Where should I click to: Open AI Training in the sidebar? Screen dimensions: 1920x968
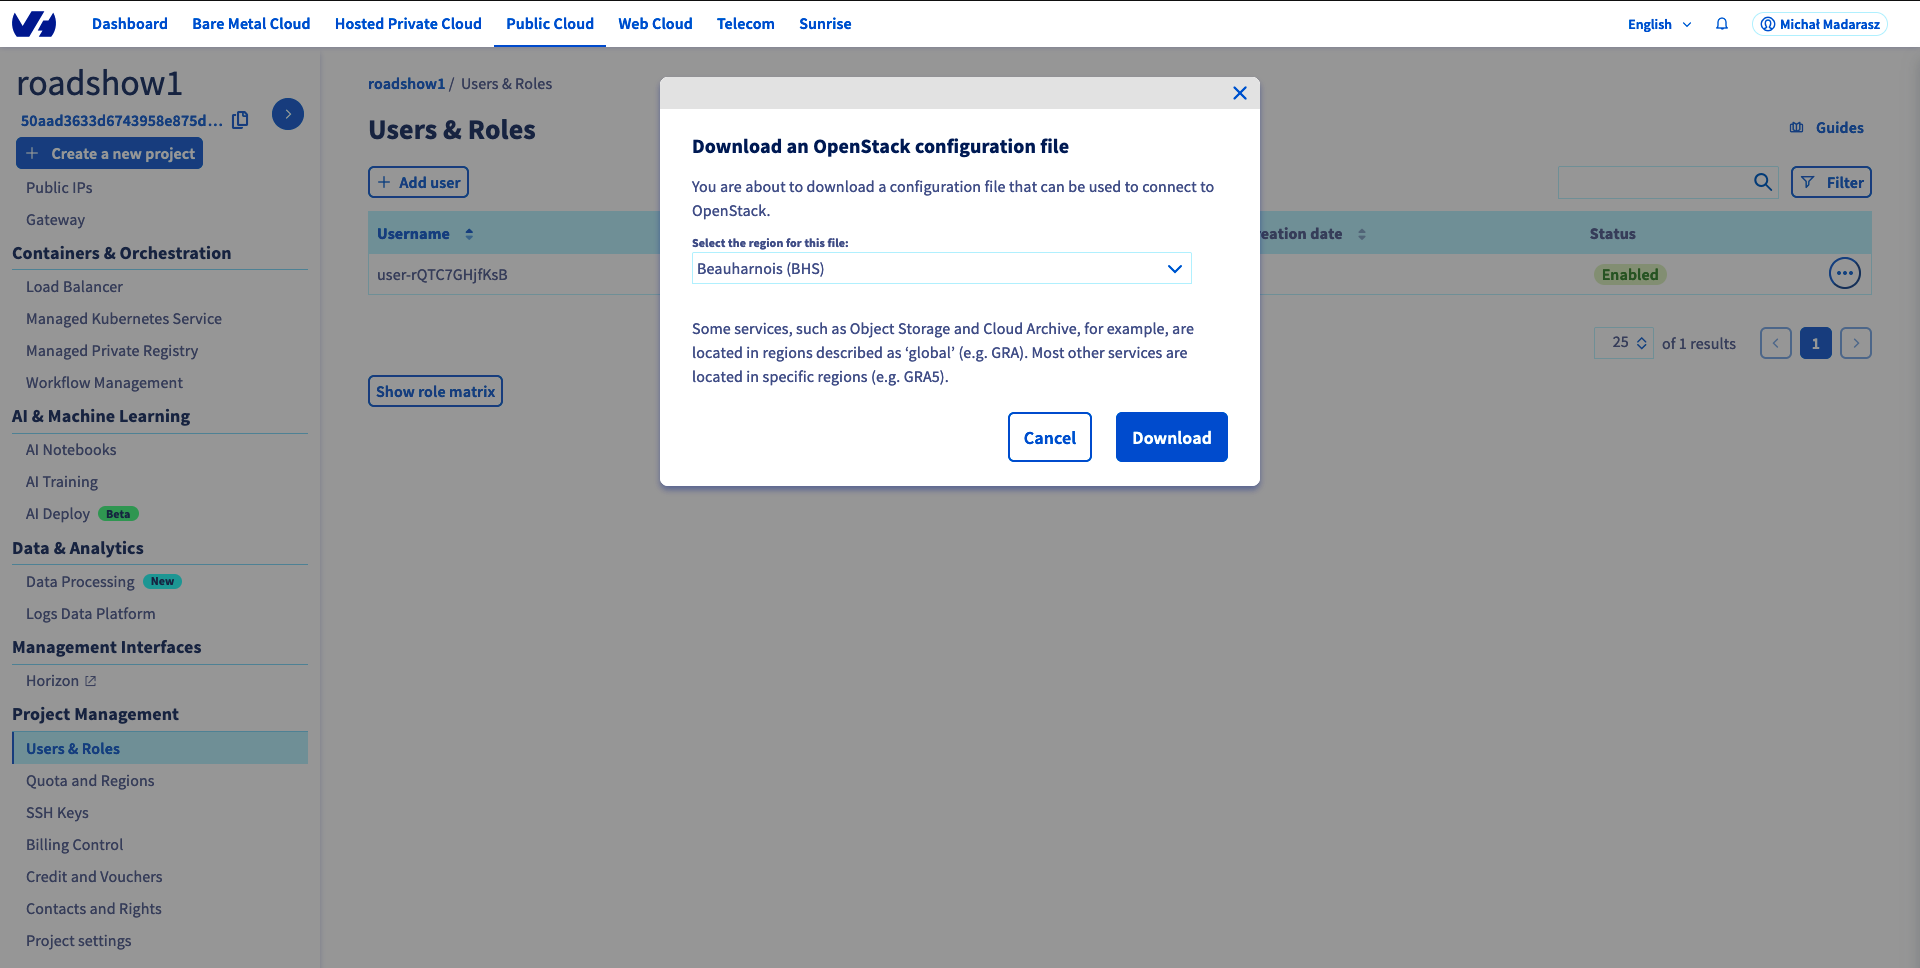coord(62,481)
